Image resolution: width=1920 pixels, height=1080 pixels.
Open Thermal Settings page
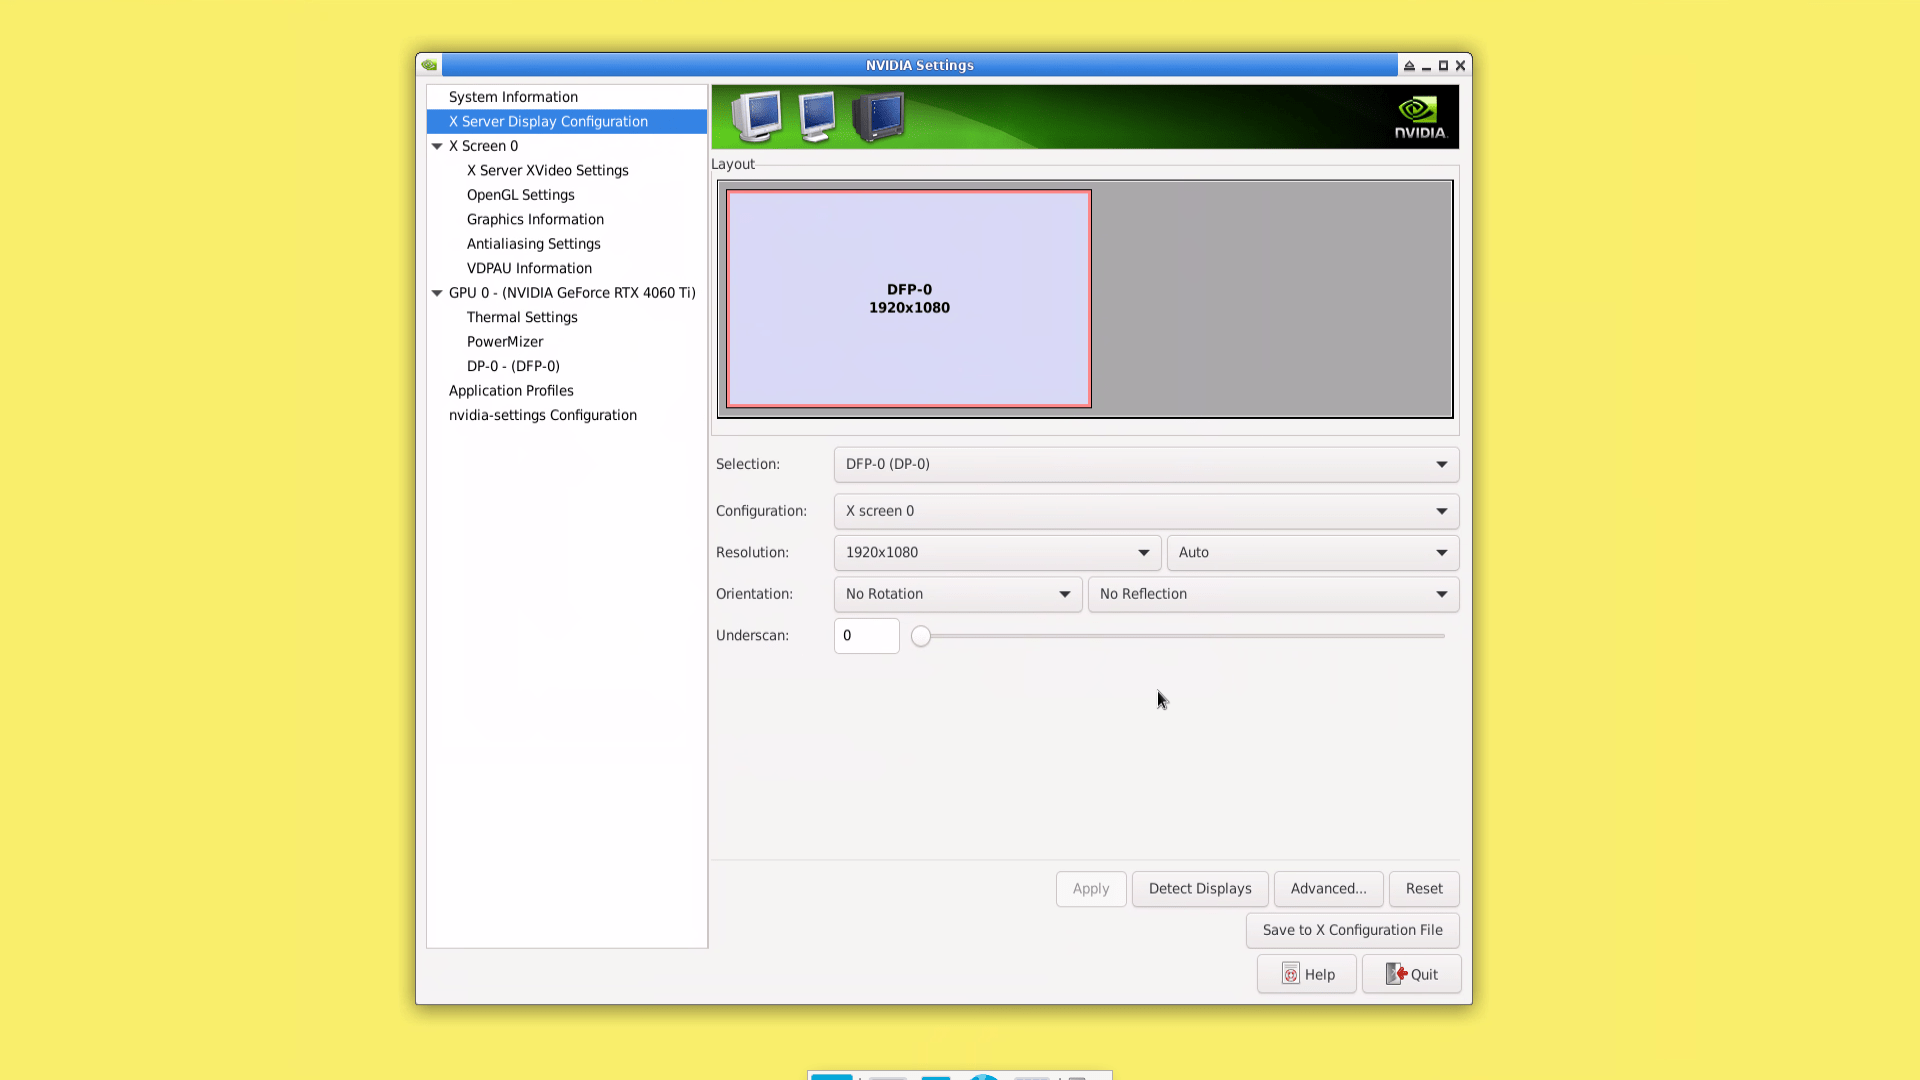522,317
